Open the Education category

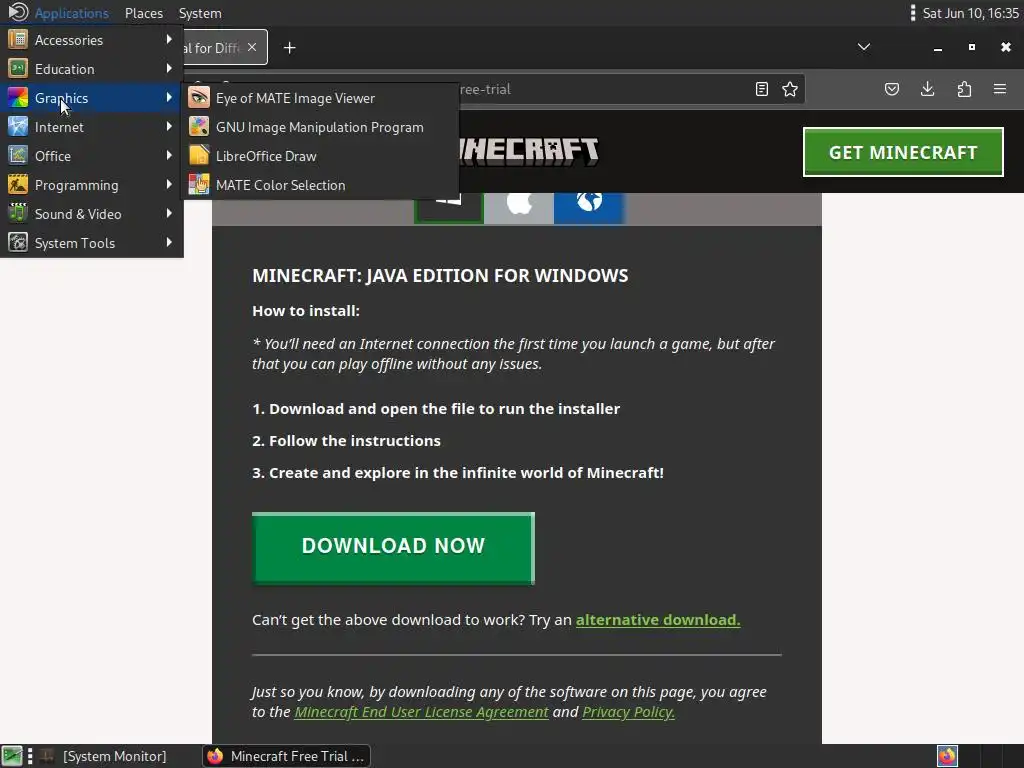tap(91, 69)
